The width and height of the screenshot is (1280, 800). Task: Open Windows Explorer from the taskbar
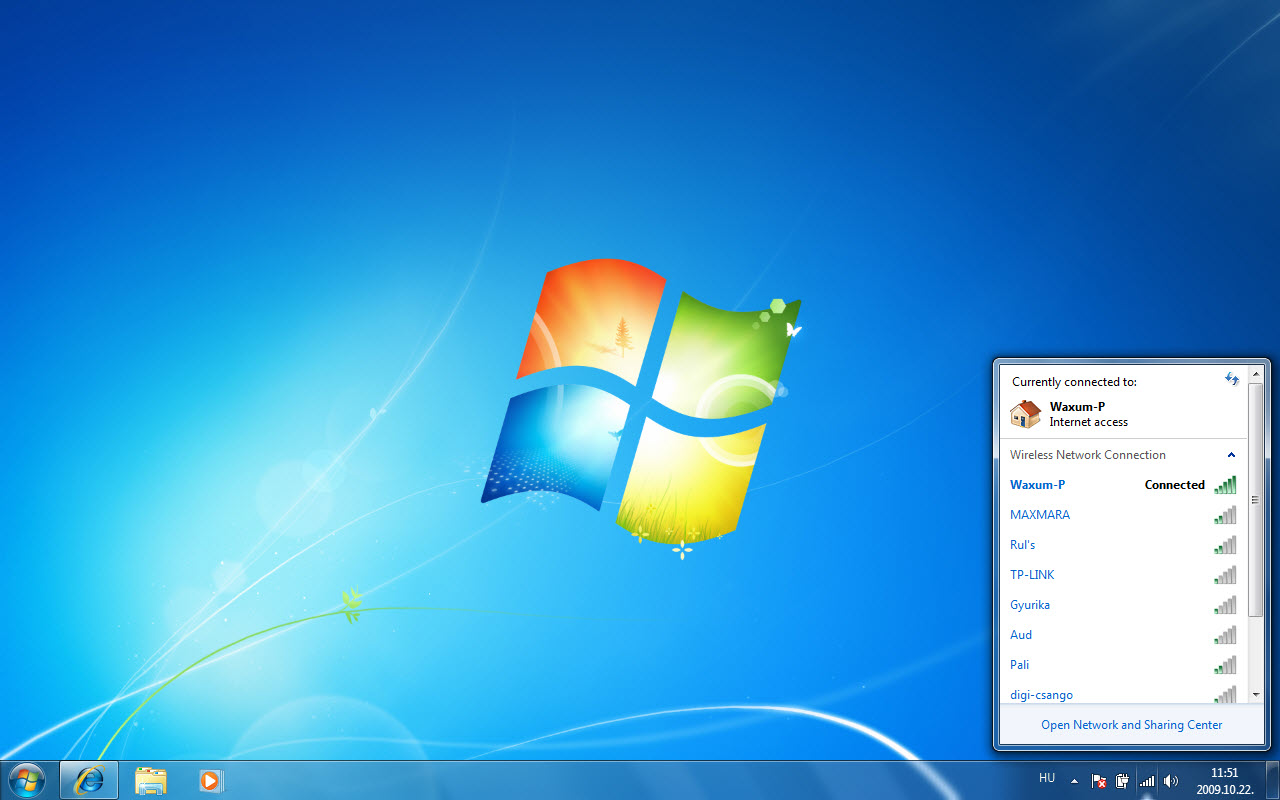150,780
